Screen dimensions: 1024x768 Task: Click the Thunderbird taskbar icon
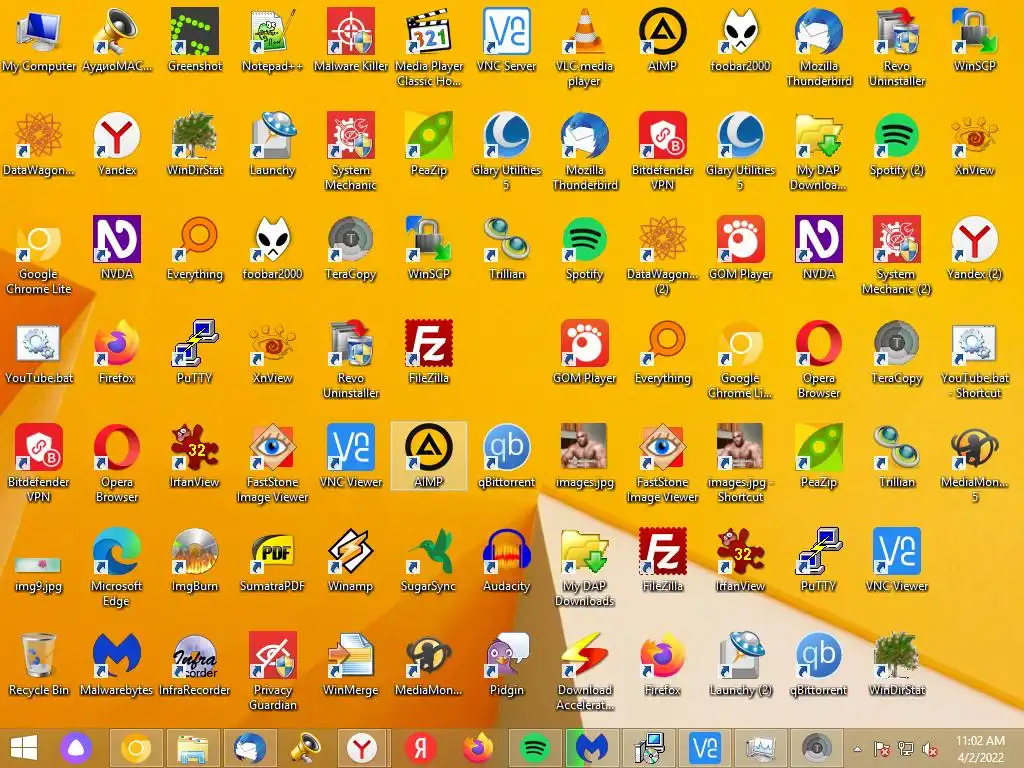point(249,748)
